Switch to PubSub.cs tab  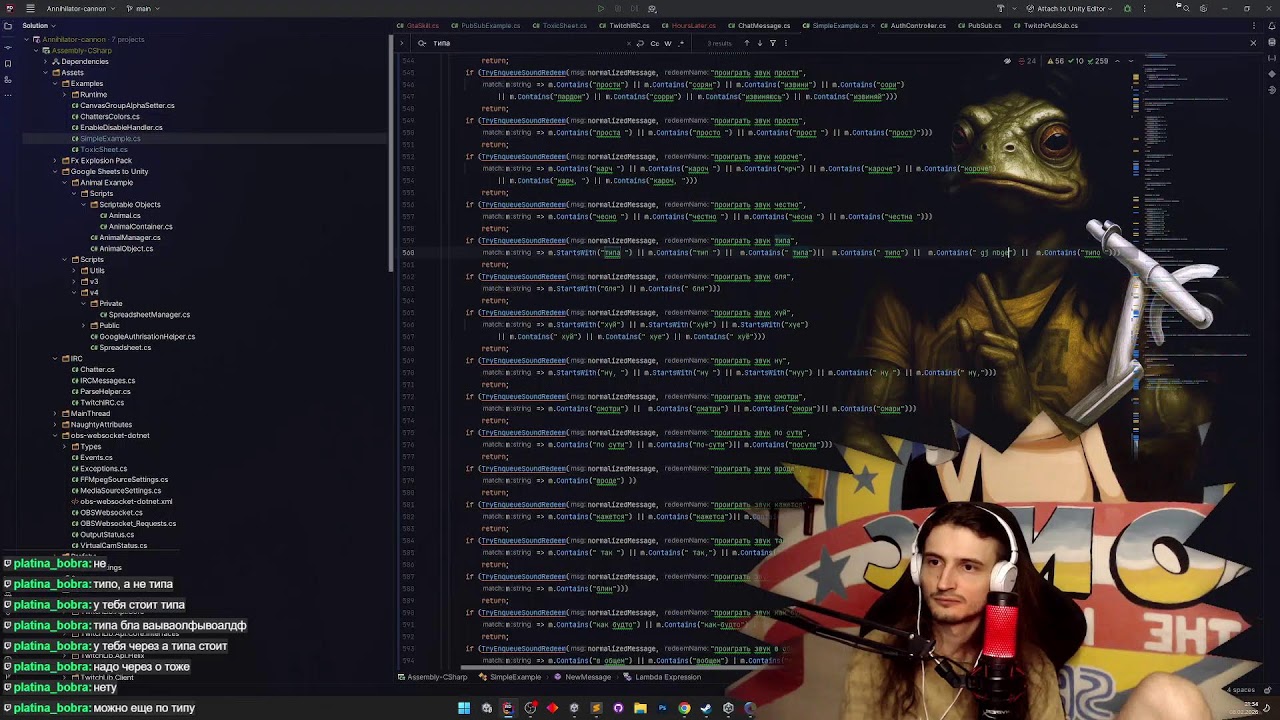point(979,25)
